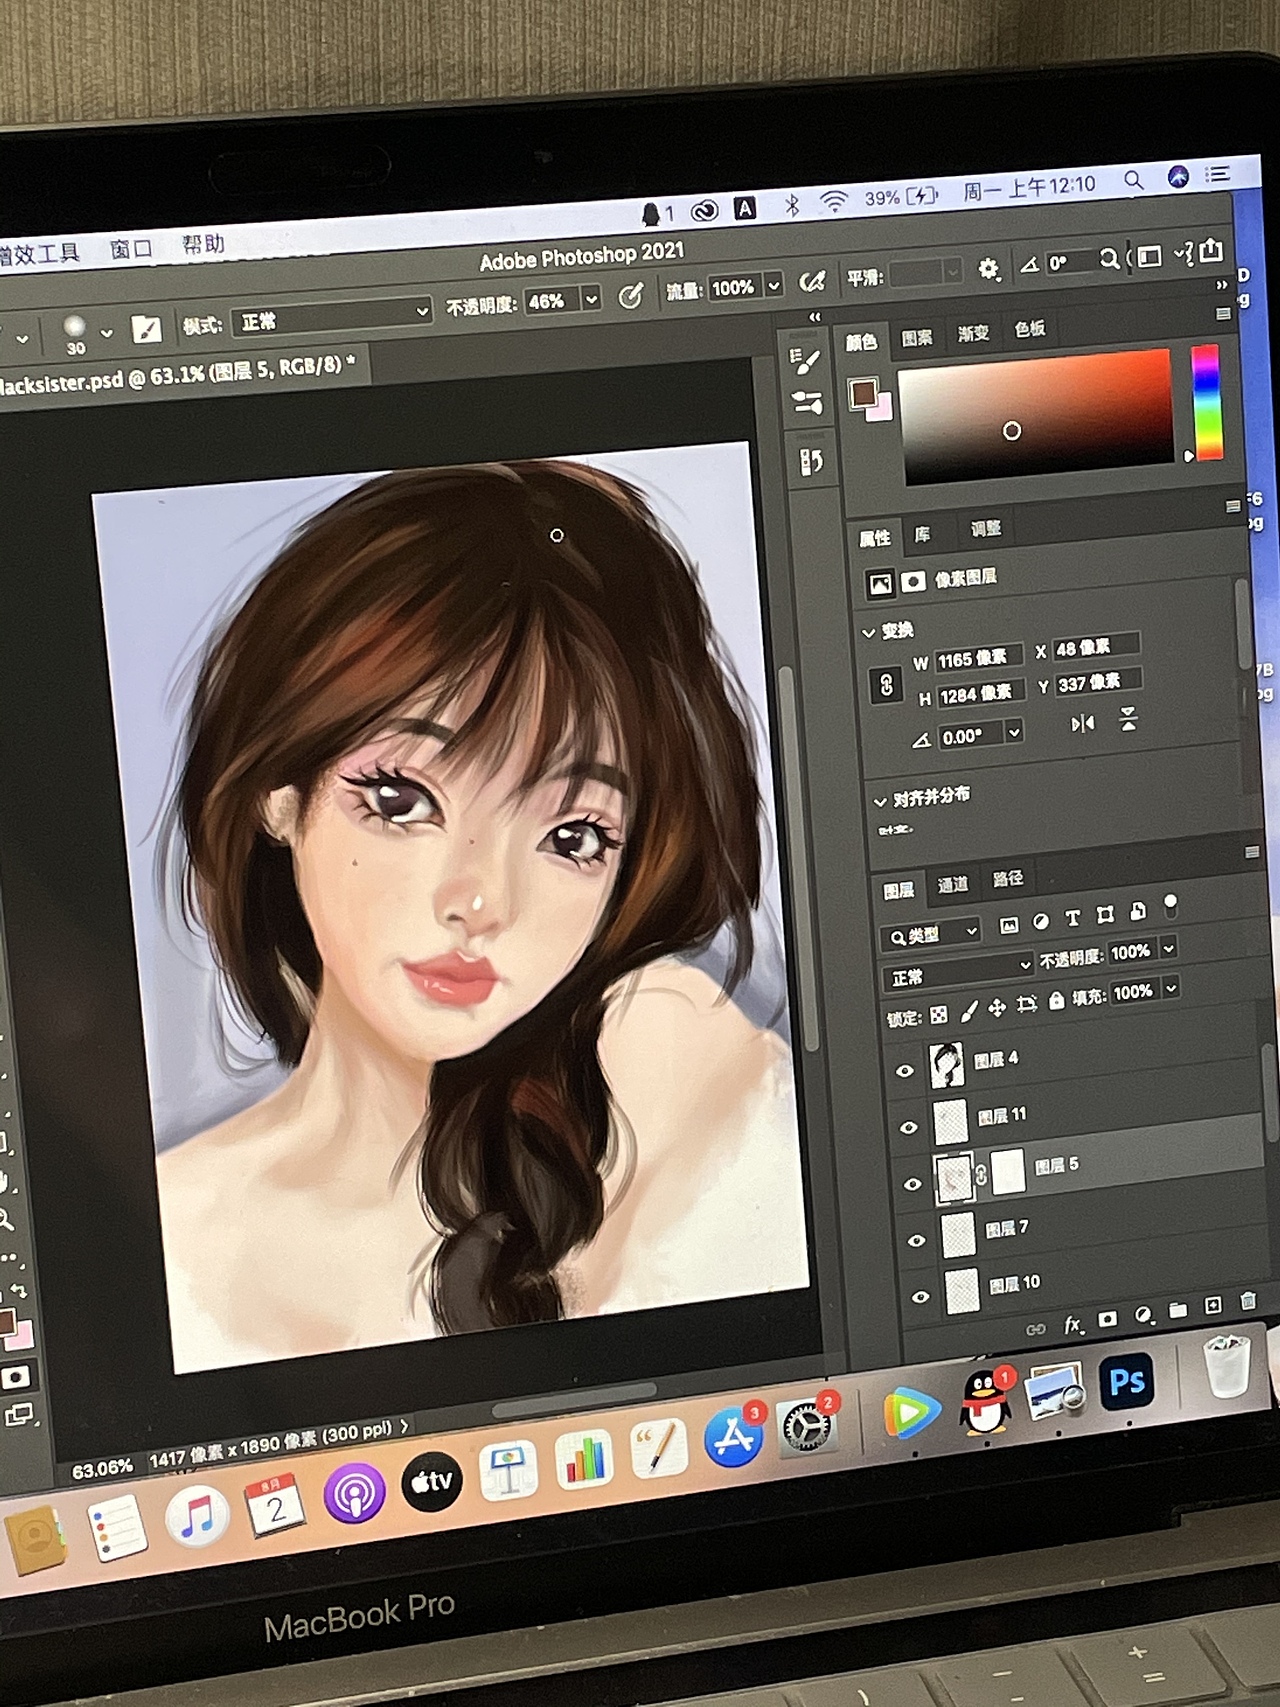
Task: Filter layers by smart object icon
Action: tap(1138, 911)
